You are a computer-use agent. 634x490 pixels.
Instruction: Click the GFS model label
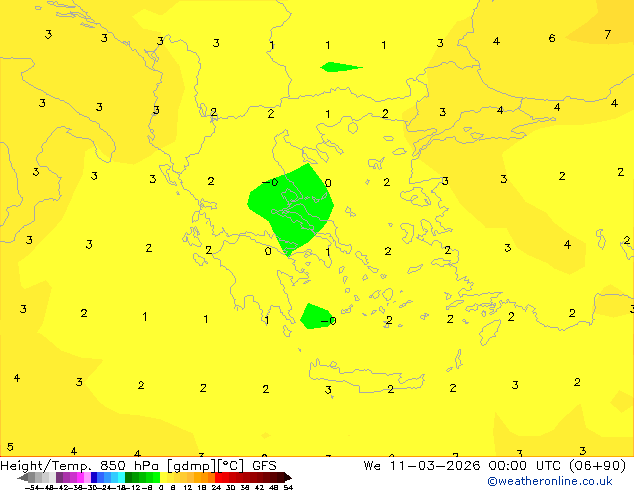click(264, 466)
